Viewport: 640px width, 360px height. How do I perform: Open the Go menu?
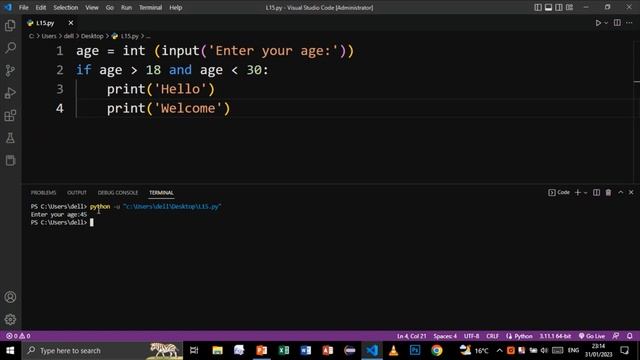[x=109, y=7]
